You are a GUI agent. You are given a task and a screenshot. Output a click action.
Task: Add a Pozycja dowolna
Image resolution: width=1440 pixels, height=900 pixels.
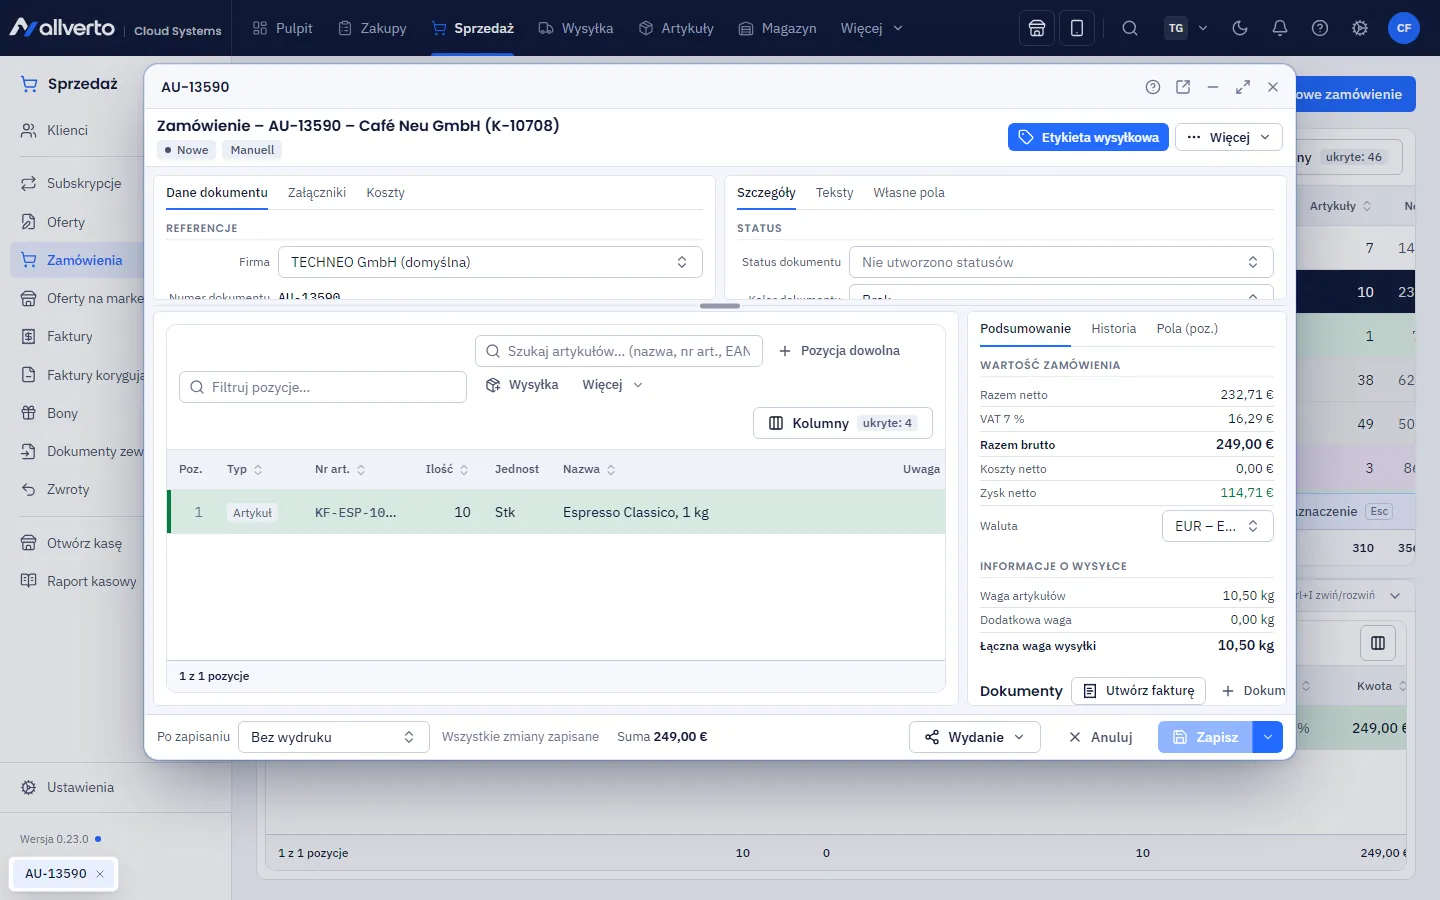tap(839, 351)
